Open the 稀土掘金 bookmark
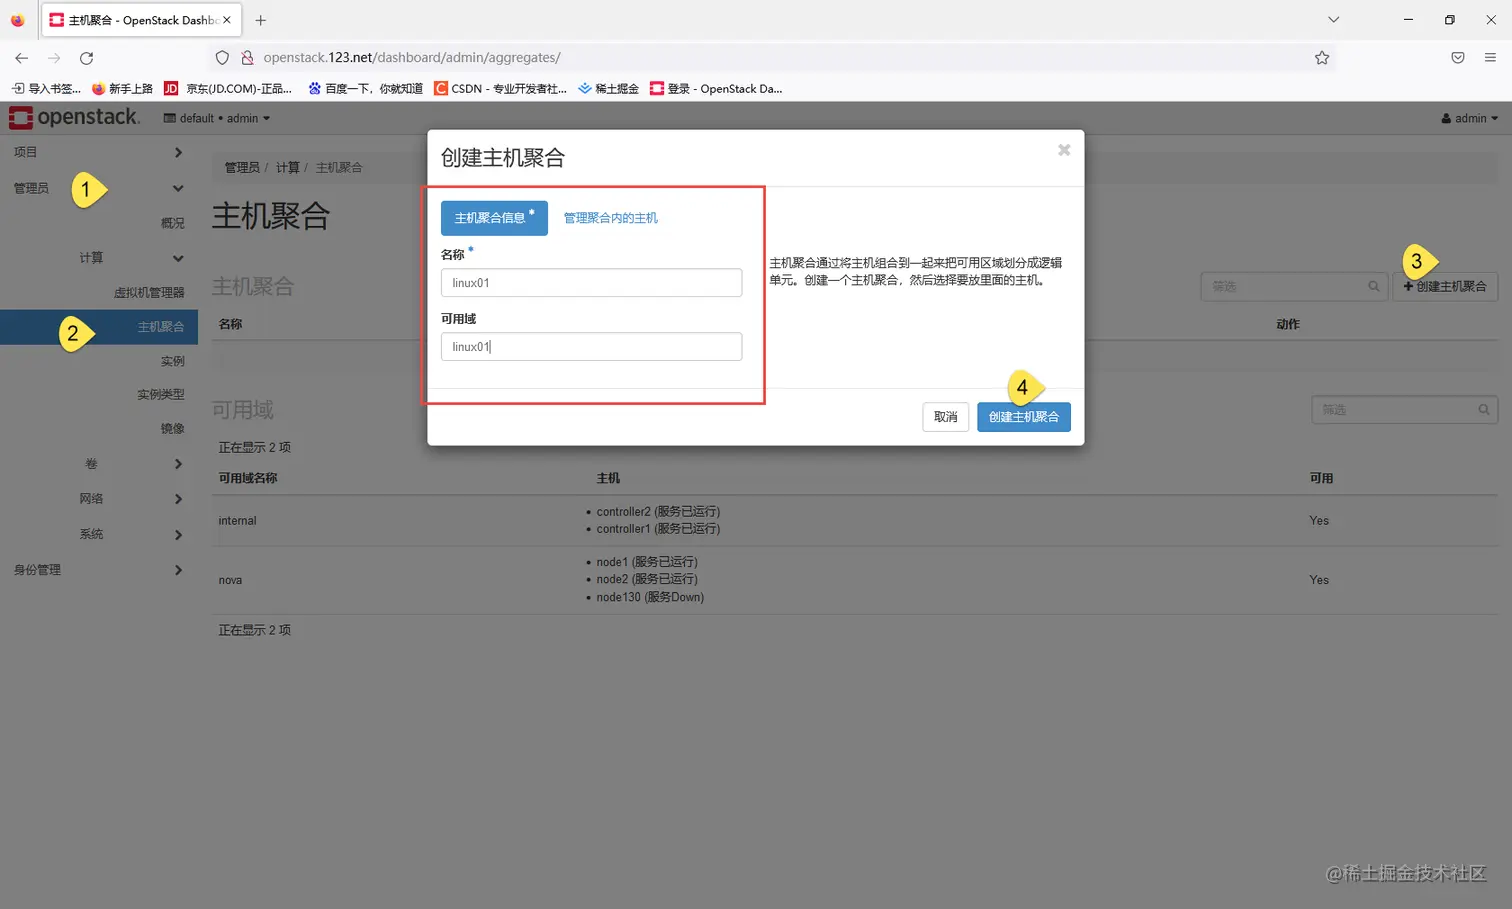Image resolution: width=1512 pixels, height=909 pixels. (x=608, y=89)
